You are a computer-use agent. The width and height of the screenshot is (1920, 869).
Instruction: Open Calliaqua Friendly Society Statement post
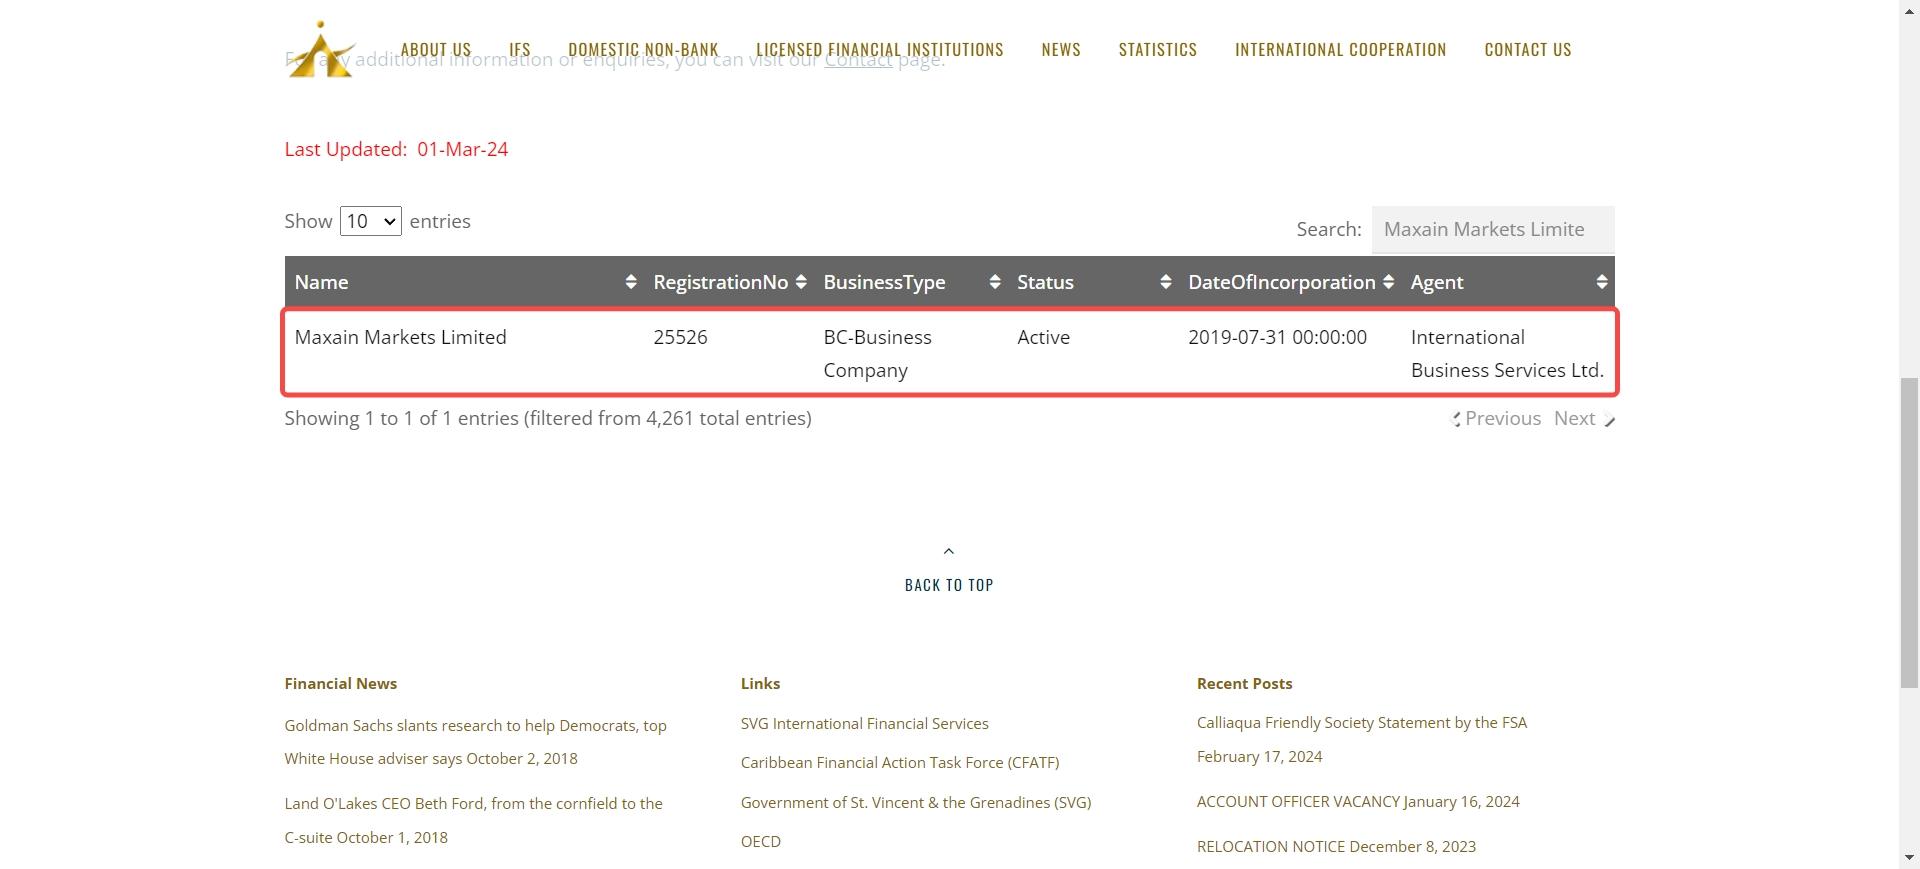click(x=1362, y=739)
